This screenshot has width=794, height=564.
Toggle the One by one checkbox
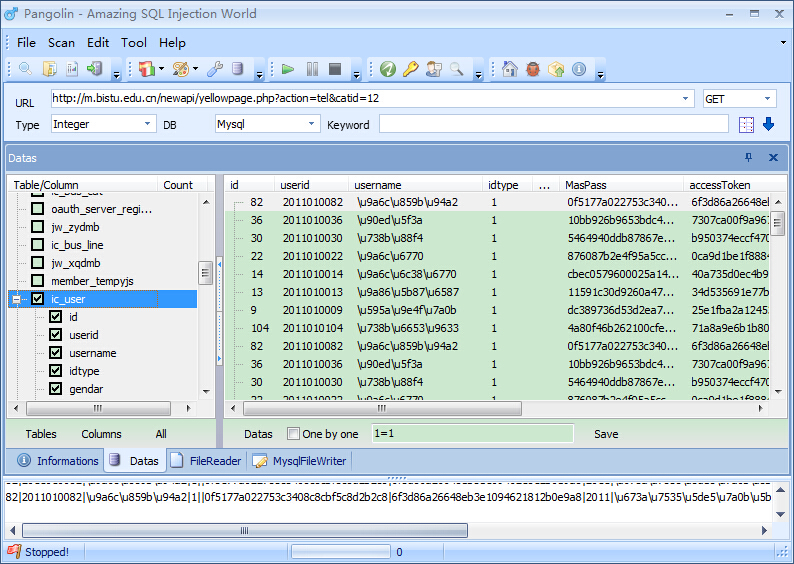(293, 434)
